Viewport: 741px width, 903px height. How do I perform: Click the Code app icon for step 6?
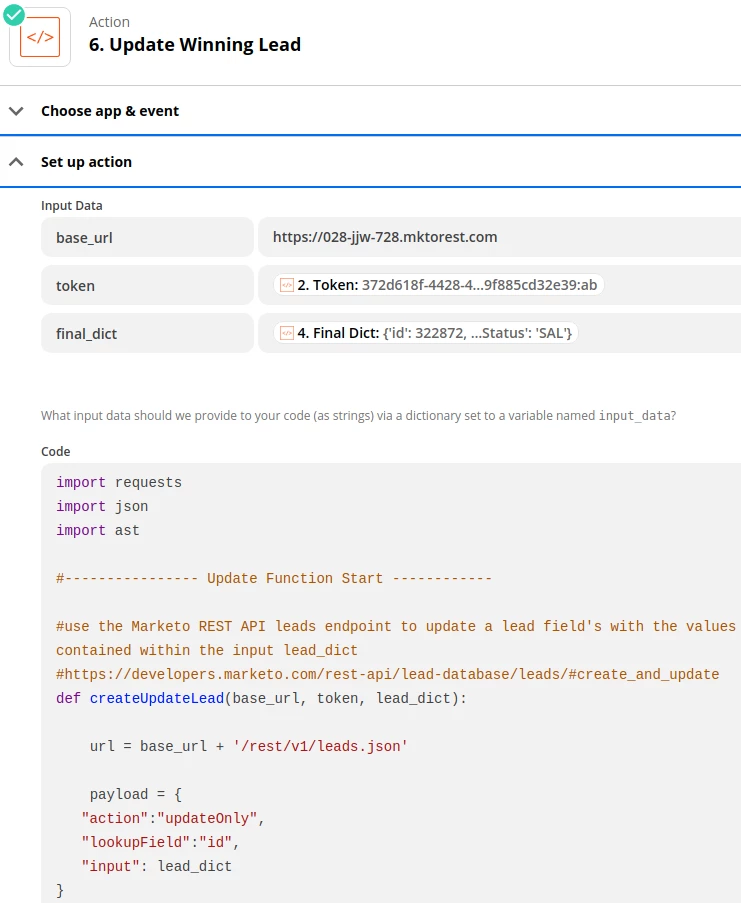point(40,37)
